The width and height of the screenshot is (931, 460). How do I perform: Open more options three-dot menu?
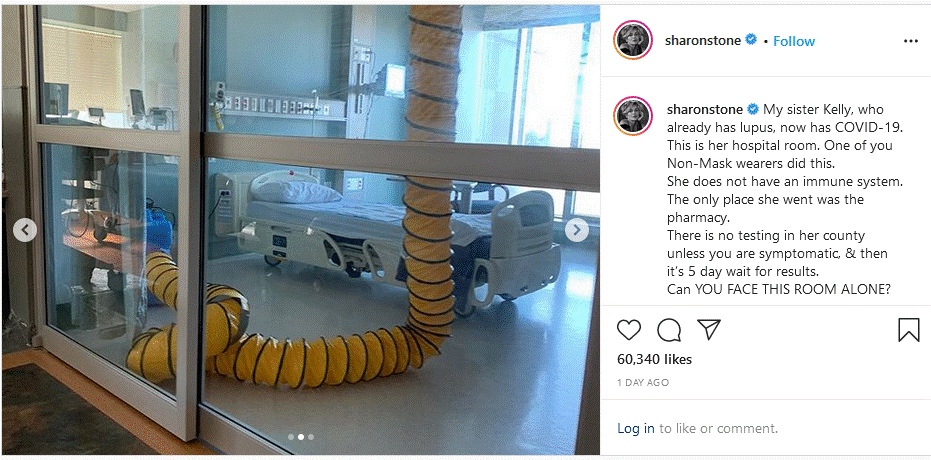910,41
